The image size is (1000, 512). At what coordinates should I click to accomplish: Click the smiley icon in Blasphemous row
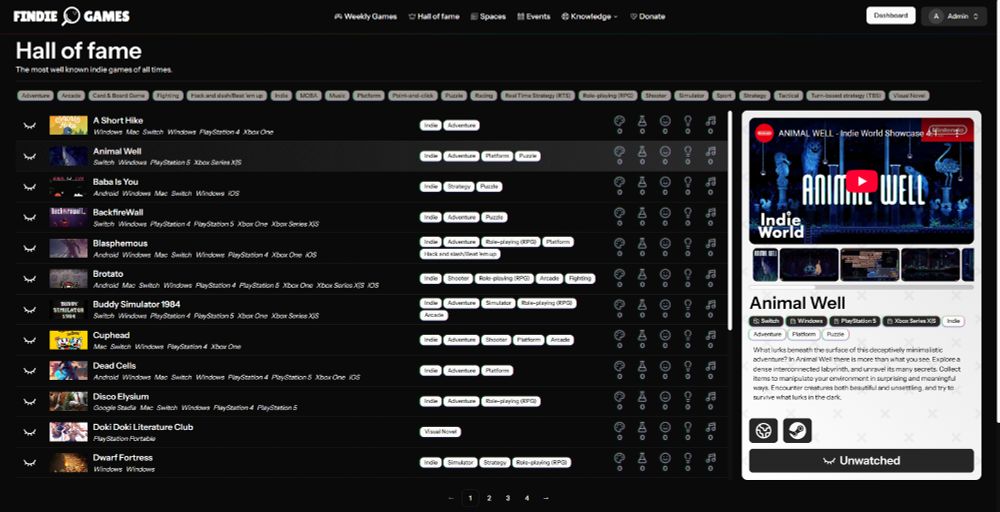click(665, 243)
